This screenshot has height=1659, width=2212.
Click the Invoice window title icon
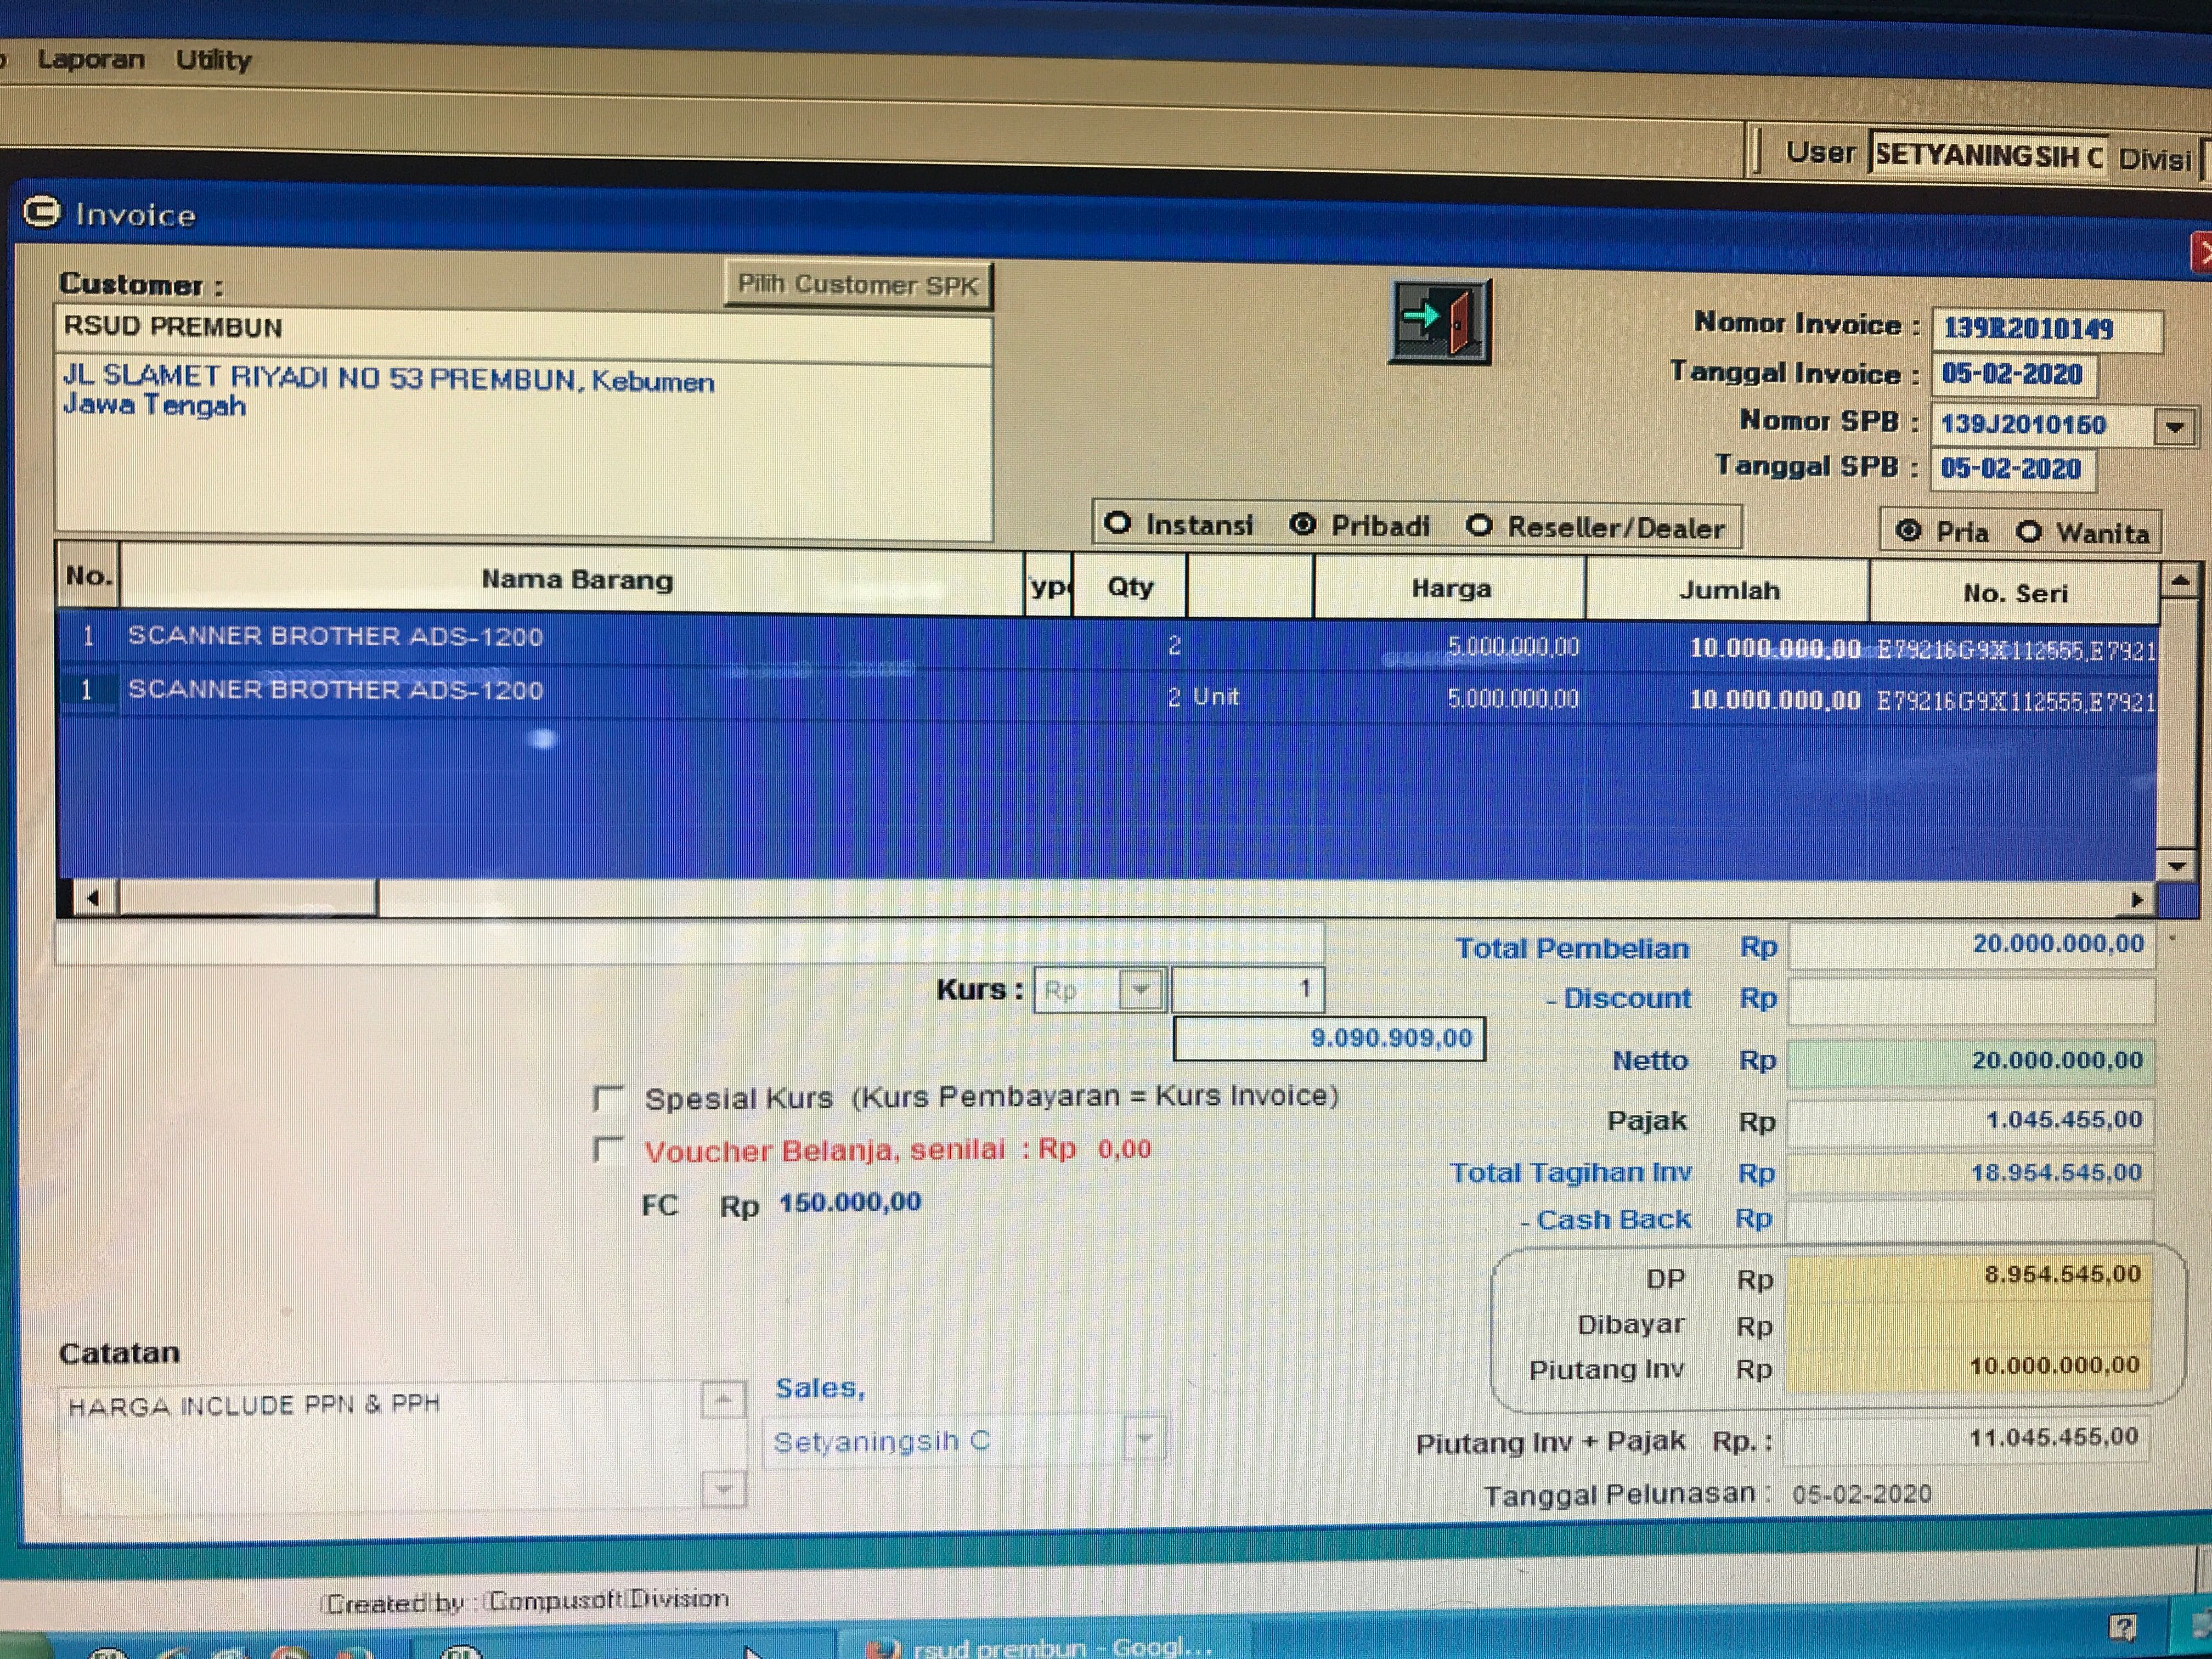[42, 212]
